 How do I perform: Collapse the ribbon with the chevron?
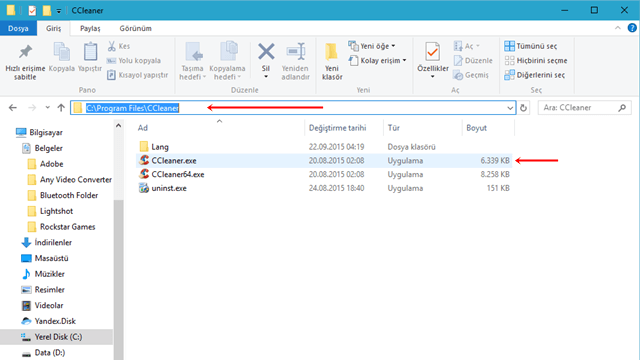coord(618,28)
